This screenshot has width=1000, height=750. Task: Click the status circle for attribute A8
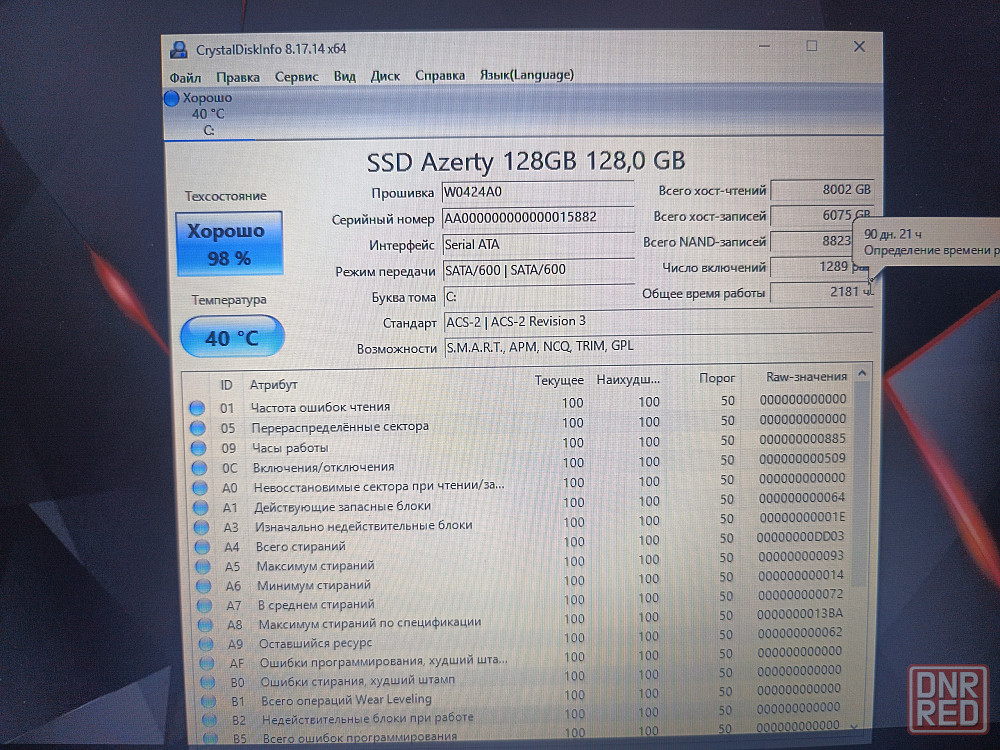pos(205,624)
